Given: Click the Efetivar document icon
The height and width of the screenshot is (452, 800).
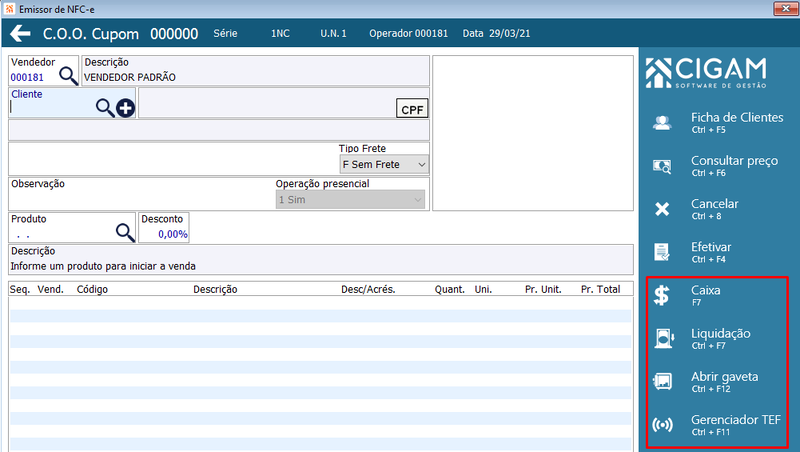Looking at the screenshot, I should (x=662, y=252).
